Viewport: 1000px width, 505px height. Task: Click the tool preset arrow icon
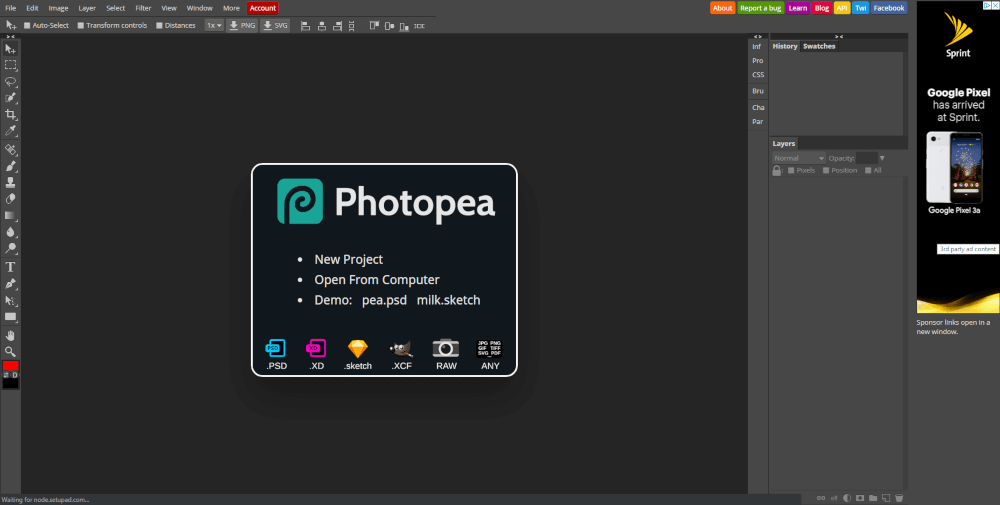11,26
